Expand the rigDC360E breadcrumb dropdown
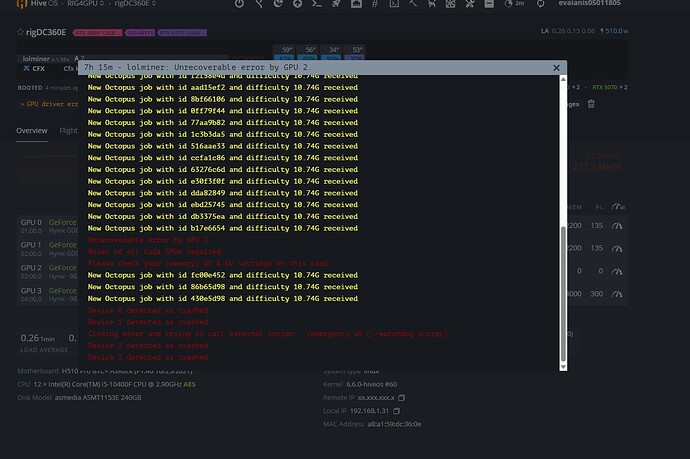 [x=153, y=6]
